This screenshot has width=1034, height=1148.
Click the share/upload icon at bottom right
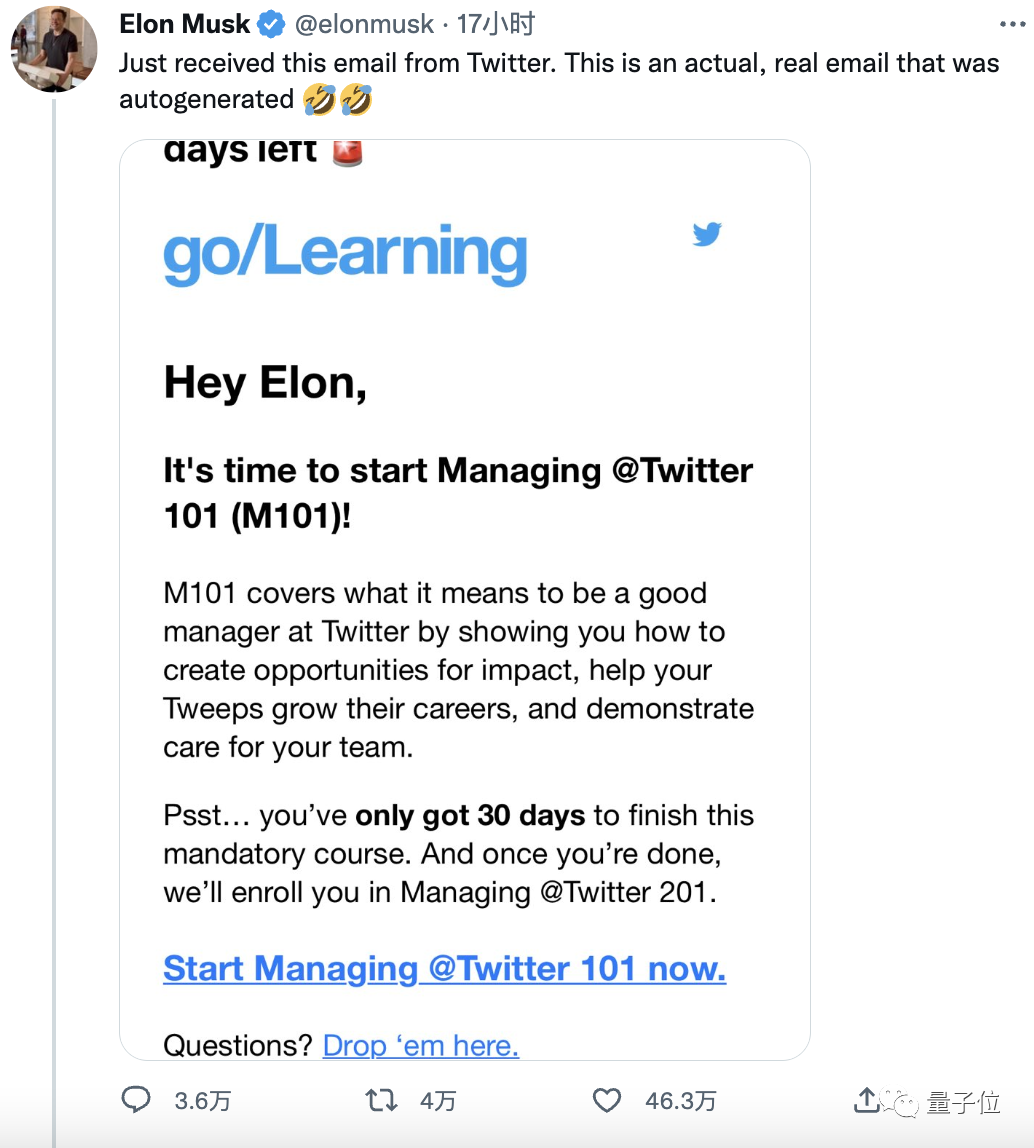tap(866, 1100)
